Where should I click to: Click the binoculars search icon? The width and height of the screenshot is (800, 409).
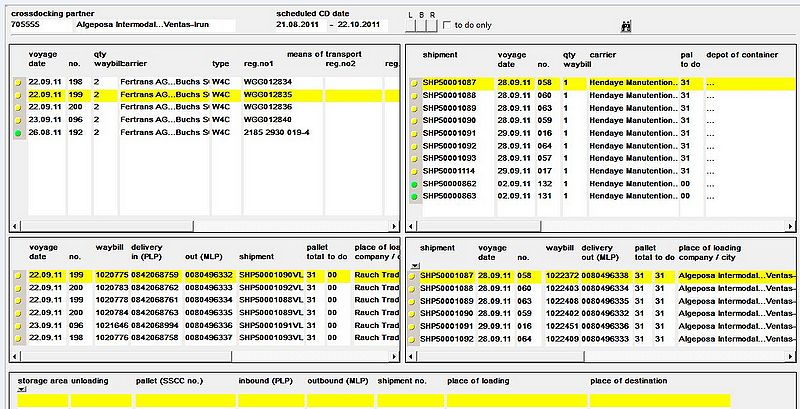(x=626, y=26)
